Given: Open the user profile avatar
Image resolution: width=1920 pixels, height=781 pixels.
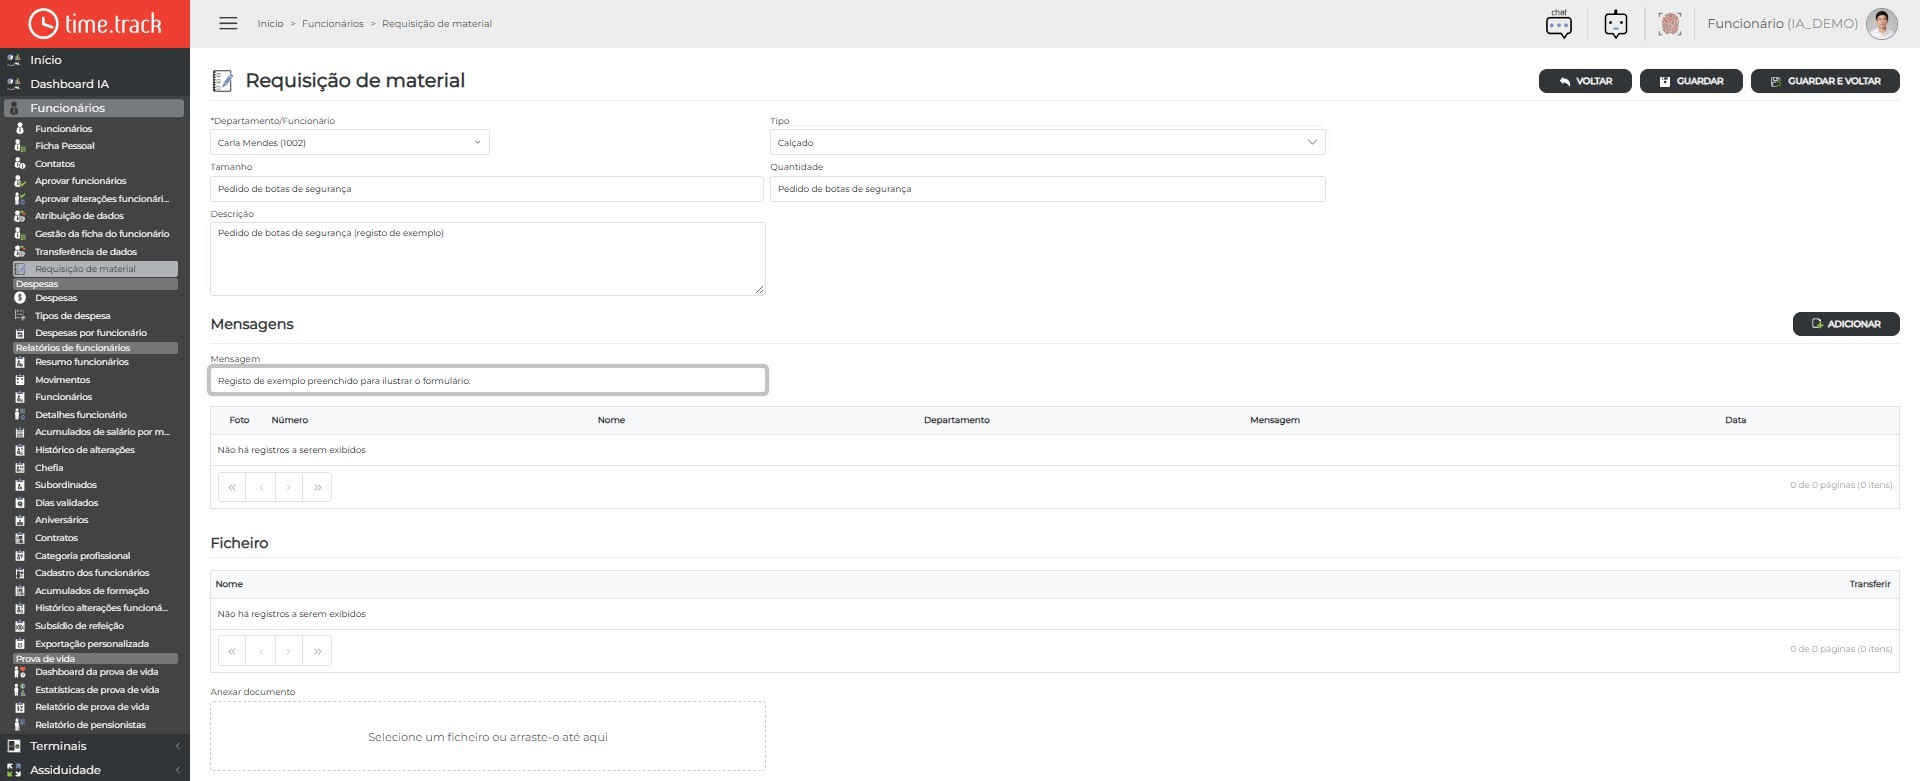Looking at the screenshot, I should 1881,24.
